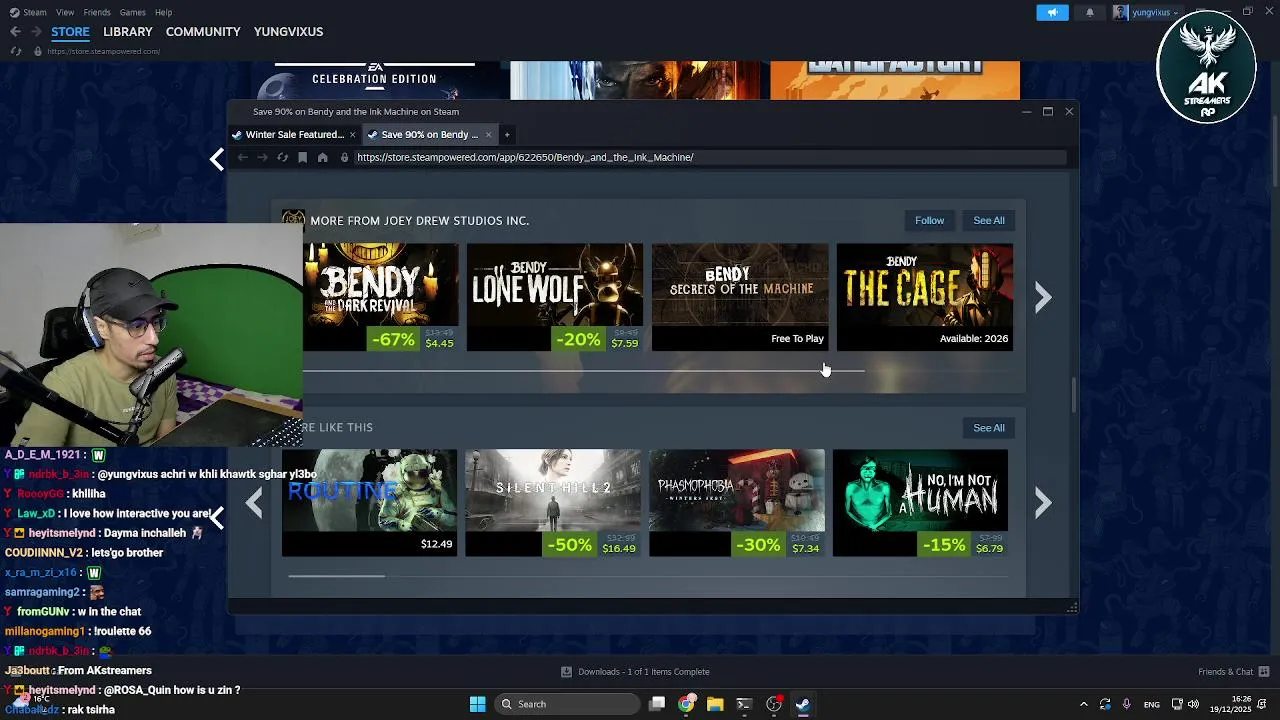
Task: See All from Joey Drew Studios
Action: click(x=989, y=220)
